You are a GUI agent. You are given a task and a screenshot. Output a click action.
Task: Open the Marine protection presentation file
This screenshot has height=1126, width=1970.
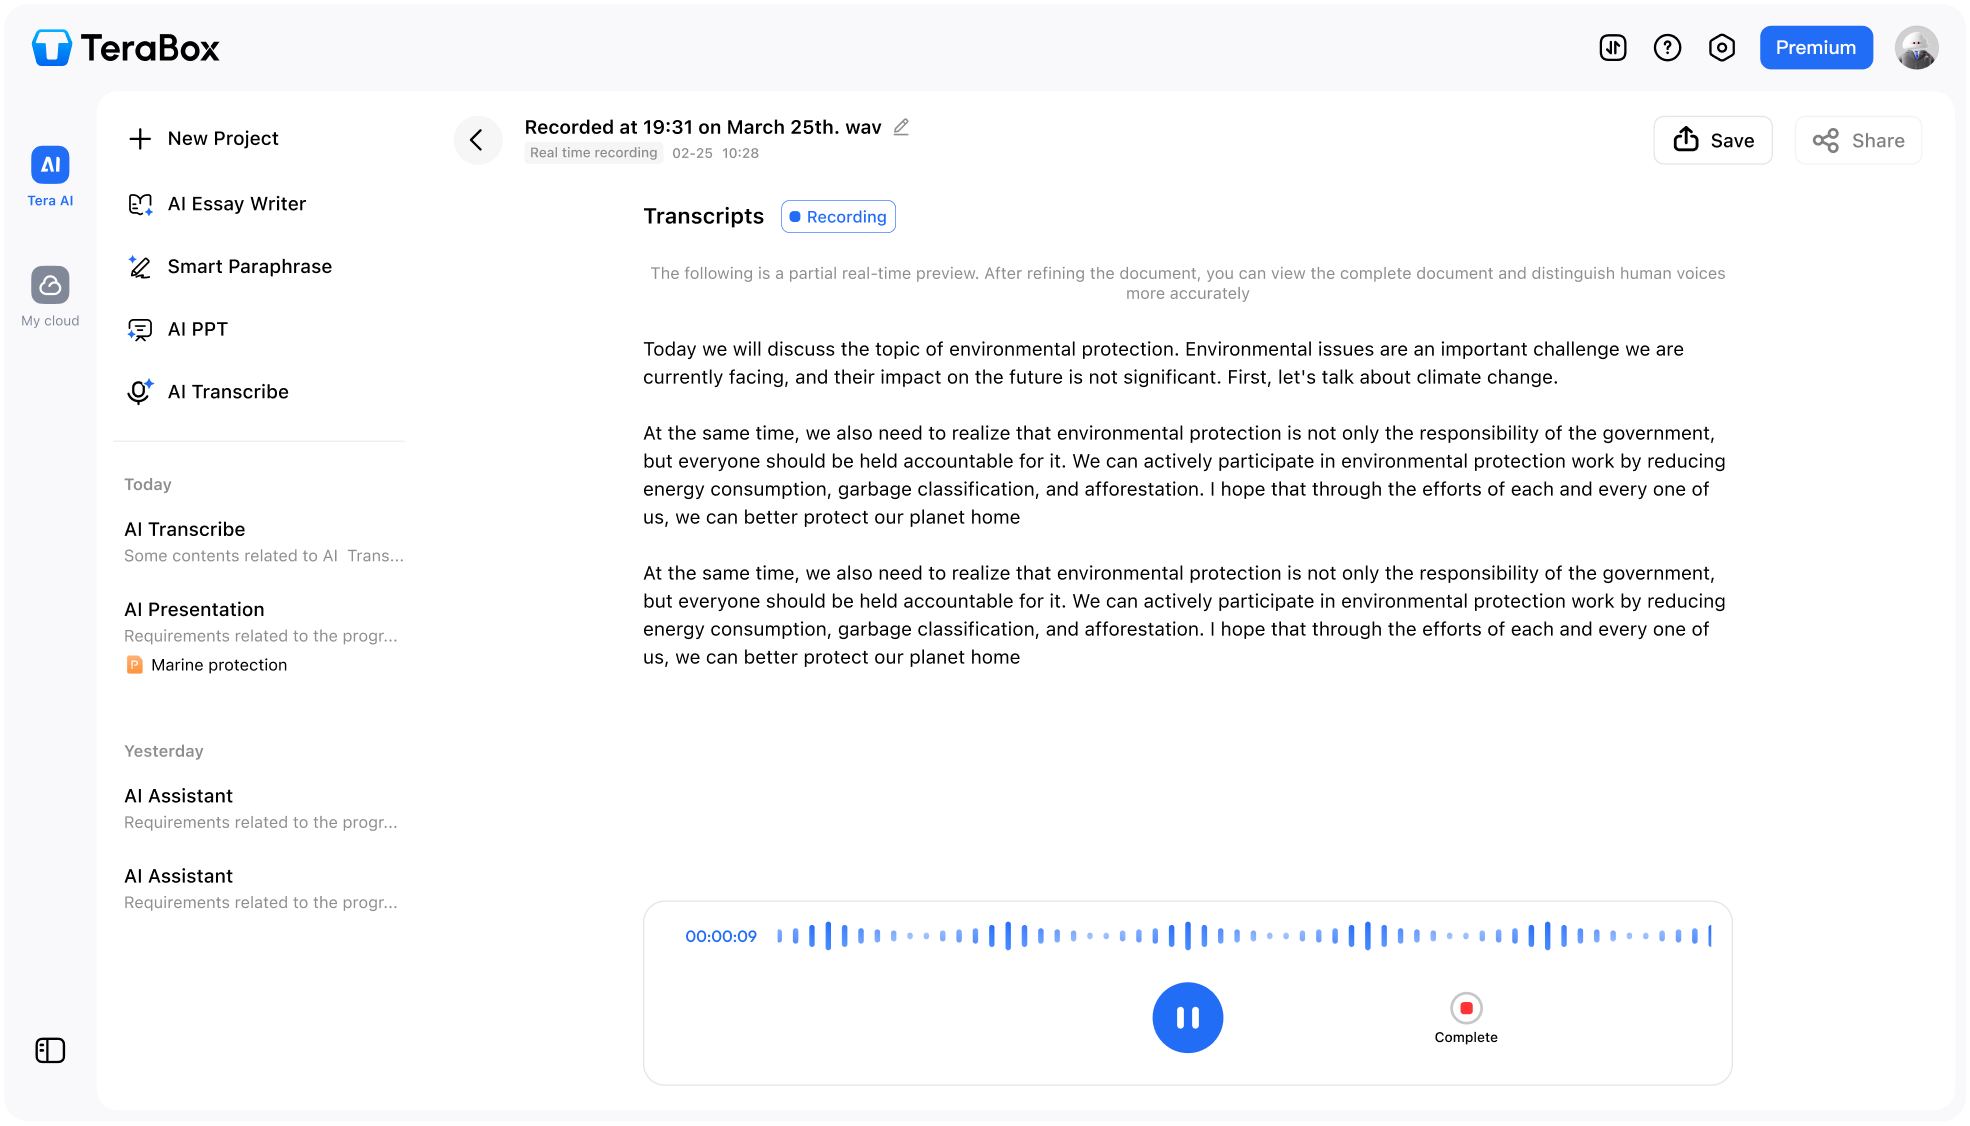218,664
